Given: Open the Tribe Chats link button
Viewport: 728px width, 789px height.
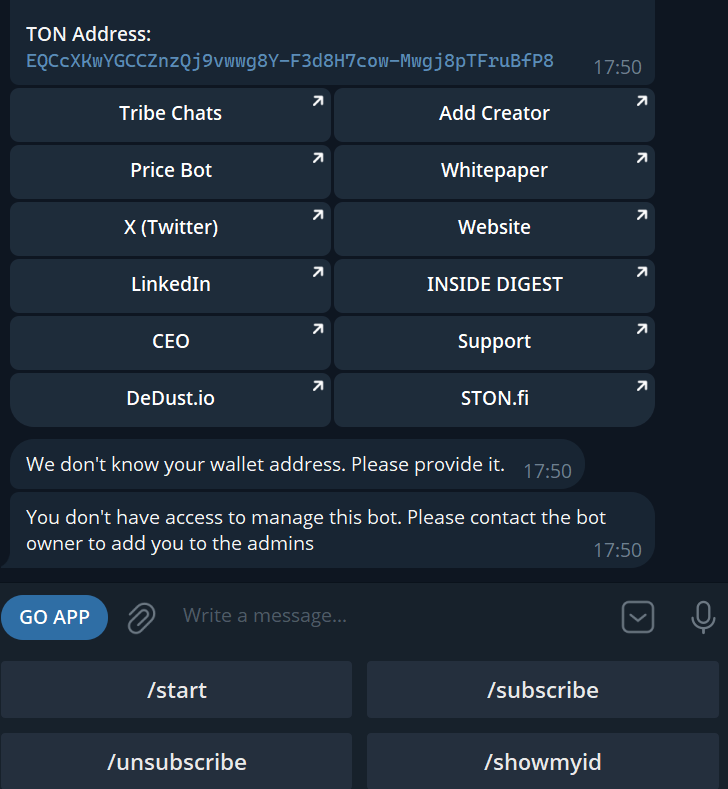Looking at the screenshot, I should coord(170,114).
